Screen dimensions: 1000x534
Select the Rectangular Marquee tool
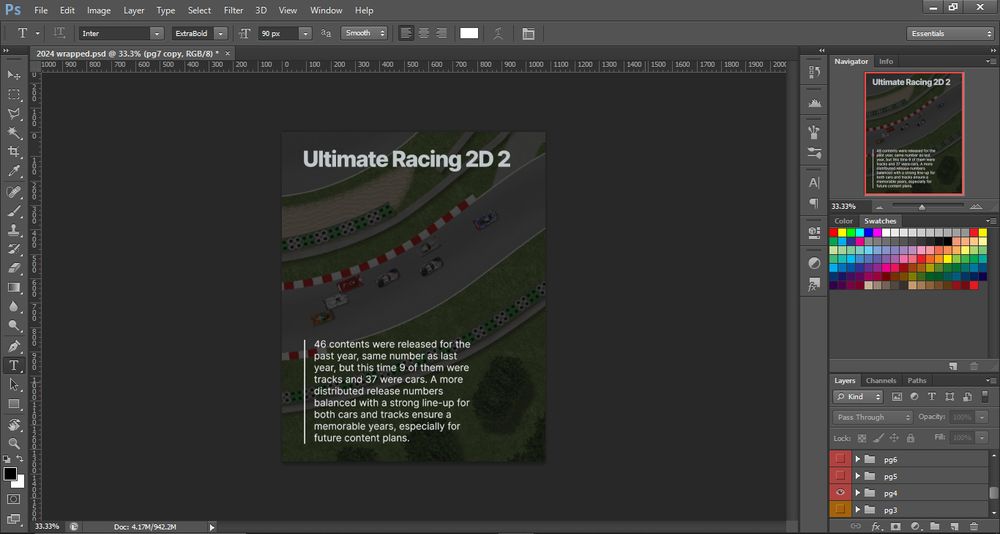[13, 94]
